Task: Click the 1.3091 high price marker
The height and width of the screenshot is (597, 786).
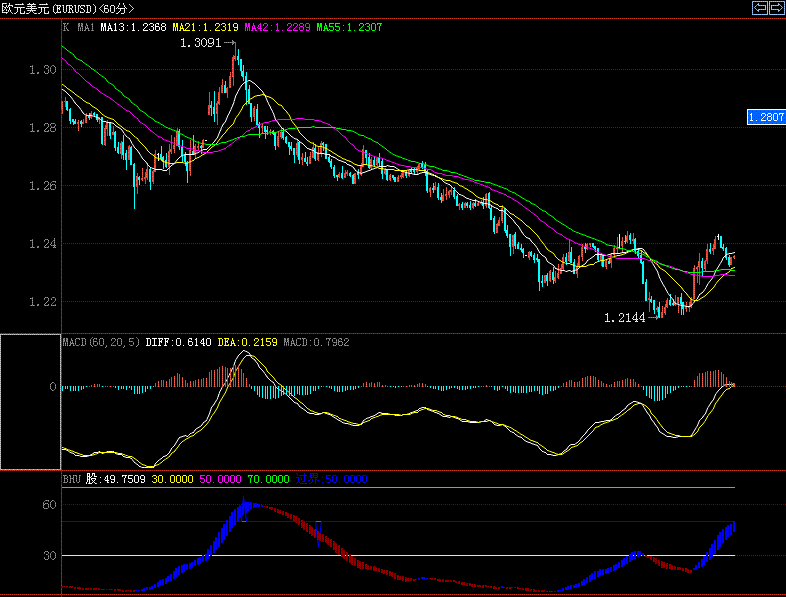Action: coord(201,44)
